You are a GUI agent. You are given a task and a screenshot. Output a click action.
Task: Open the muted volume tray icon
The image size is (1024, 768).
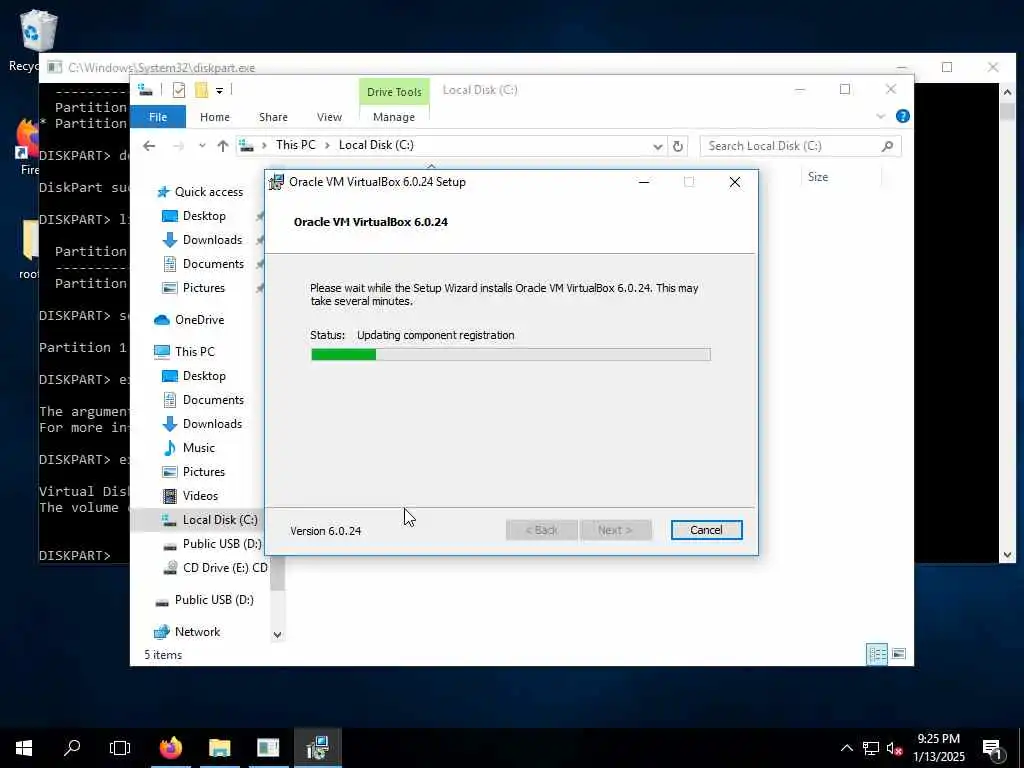tap(894, 748)
